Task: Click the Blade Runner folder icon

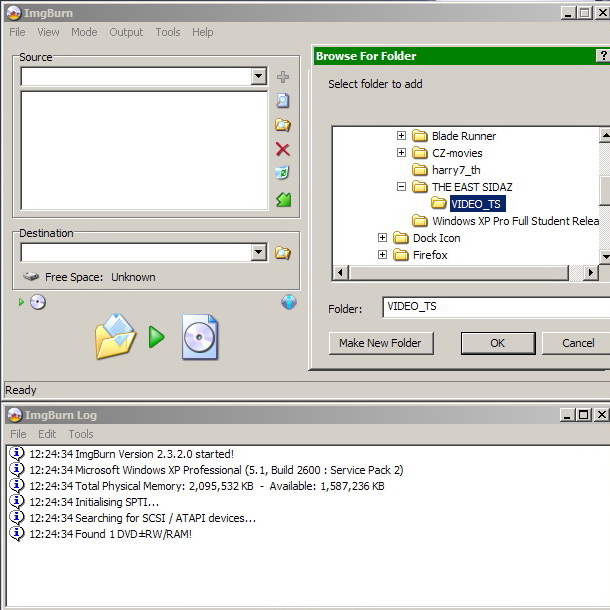Action: click(x=420, y=135)
